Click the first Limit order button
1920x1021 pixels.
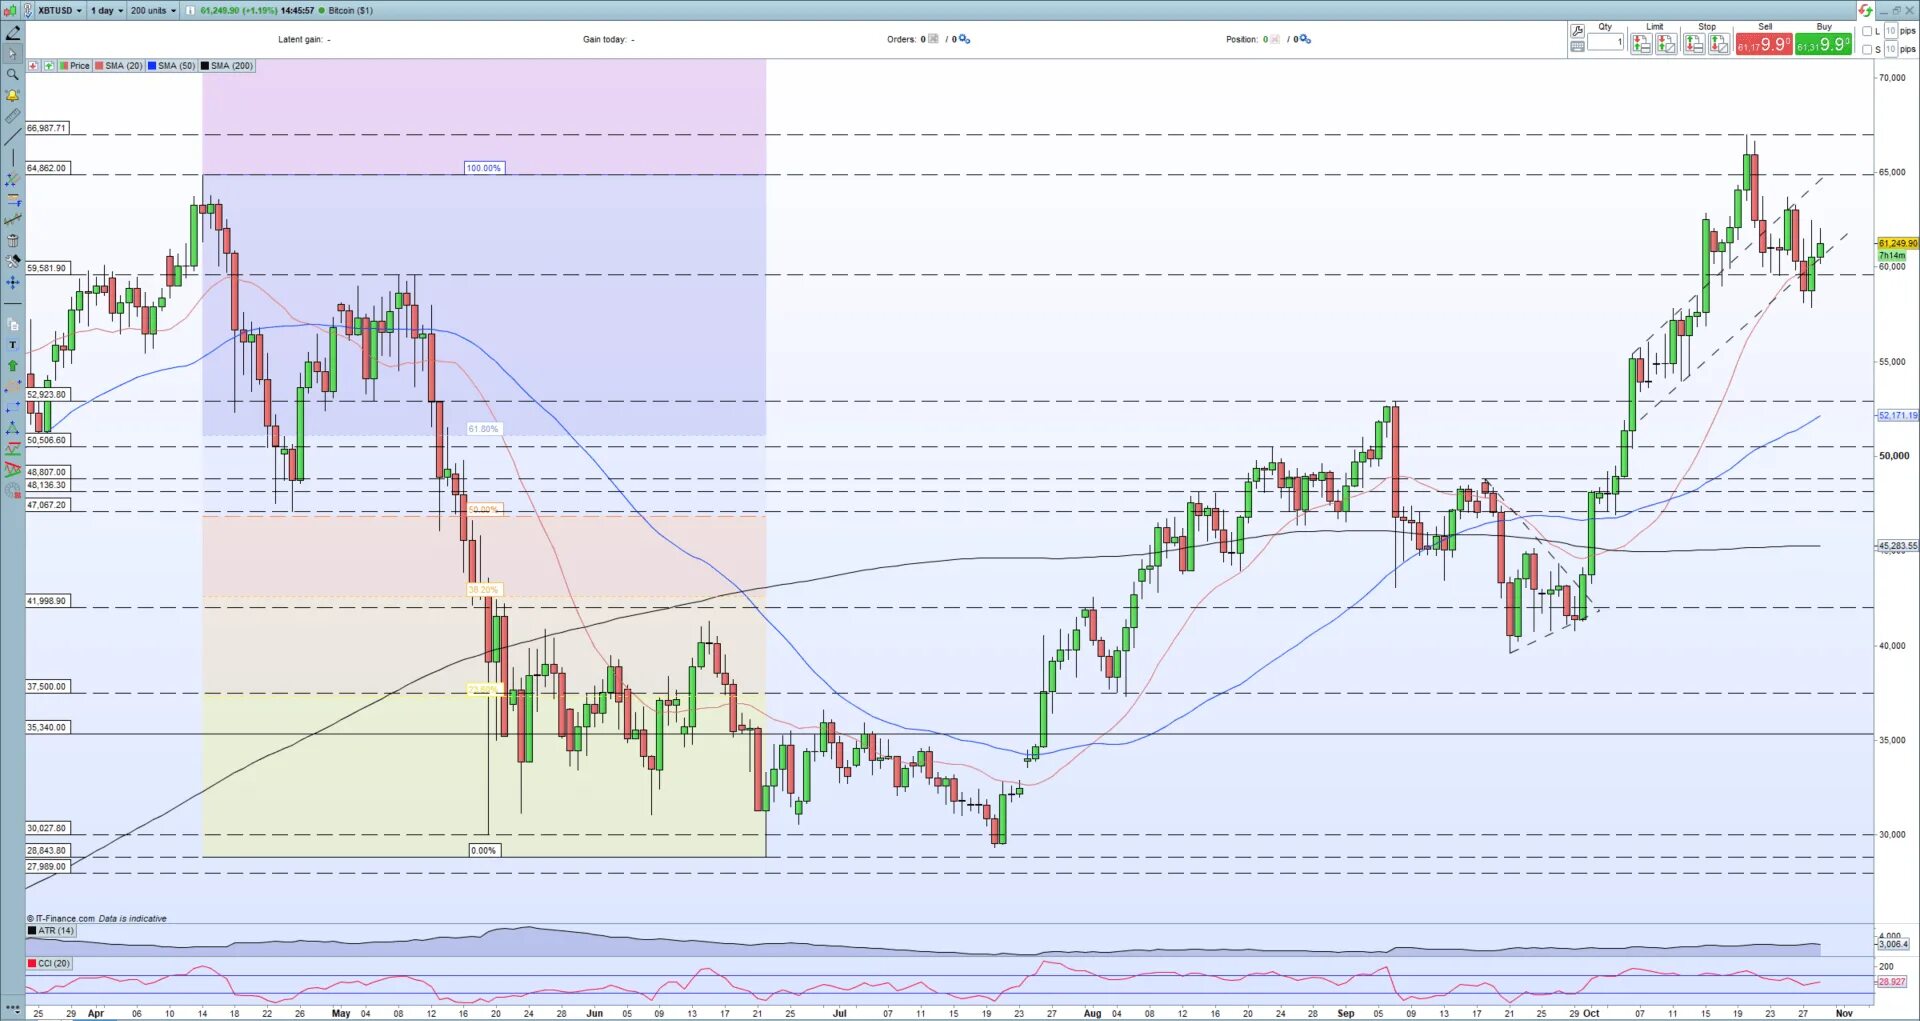coord(1641,44)
